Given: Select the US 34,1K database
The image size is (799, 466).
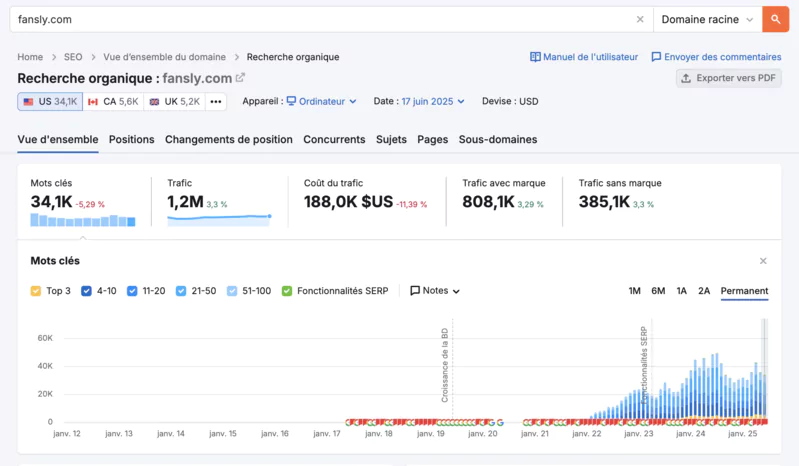Looking at the screenshot, I should (50, 101).
